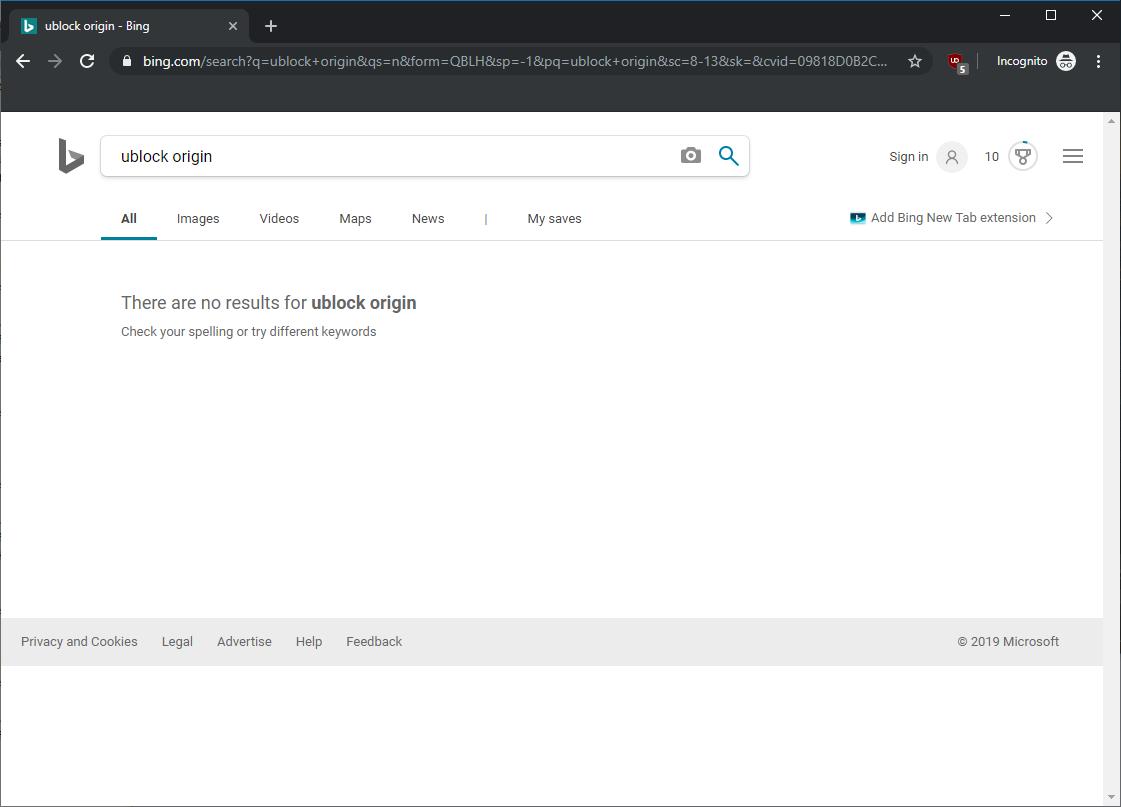Click the uBlock Origin extension icon
Image resolution: width=1121 pixels, height=807 pixels.
(x=957, y=62)
